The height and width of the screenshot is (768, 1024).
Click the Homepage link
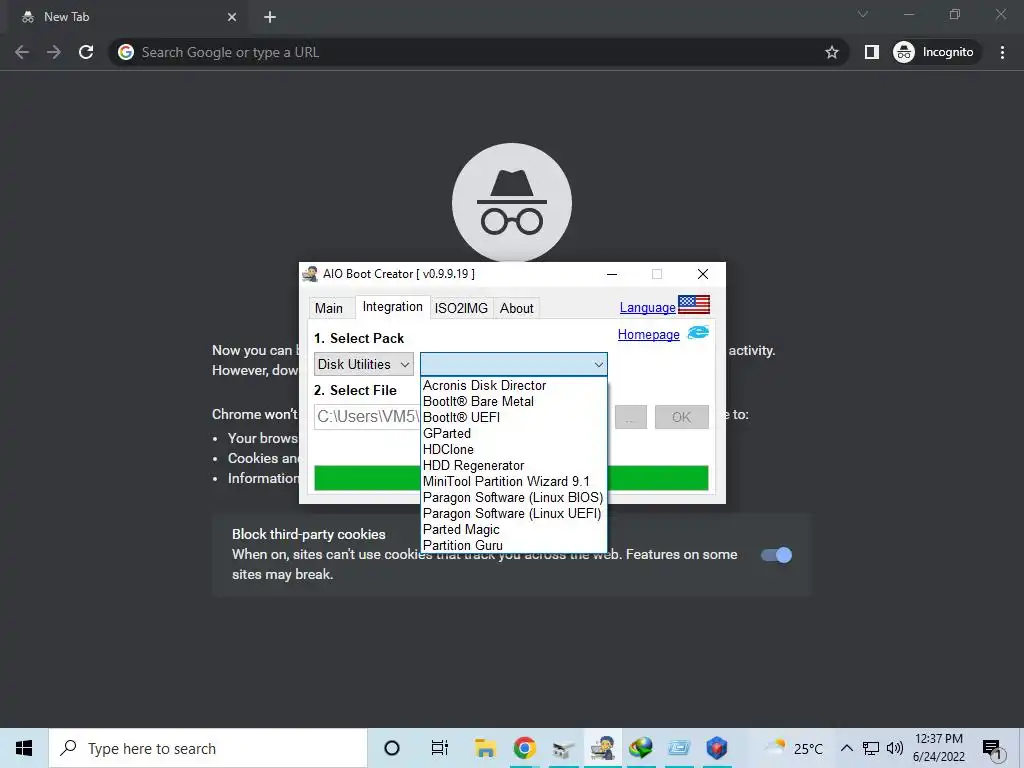coord(648,334)
